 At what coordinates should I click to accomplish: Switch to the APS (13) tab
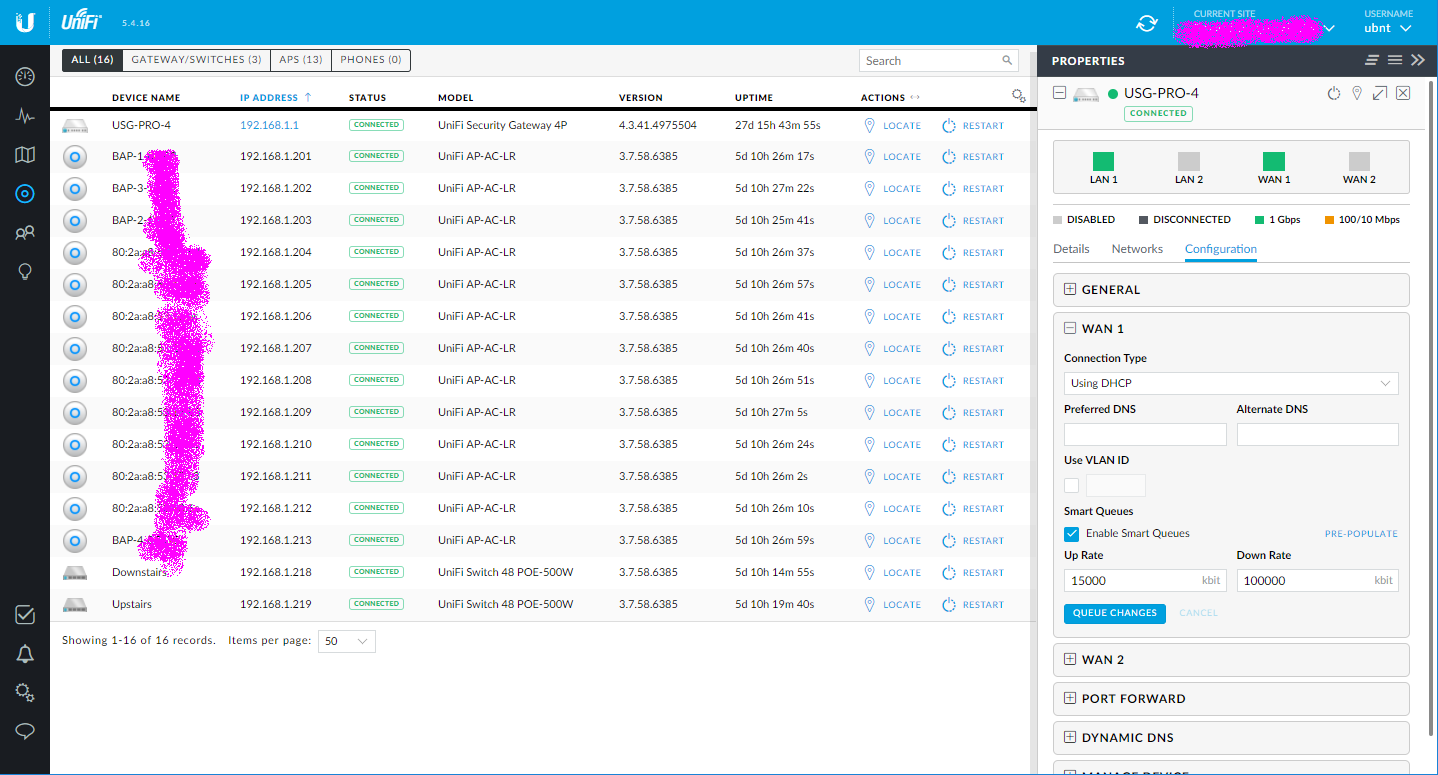tap(300, 60)
